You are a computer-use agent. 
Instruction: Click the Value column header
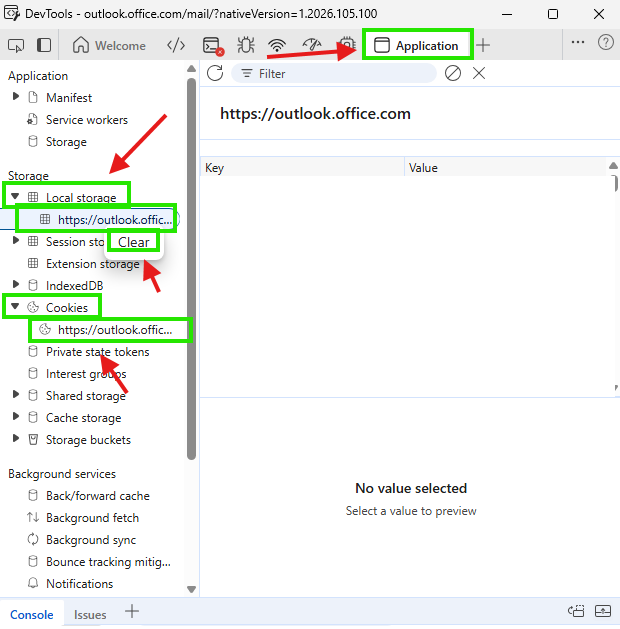coord(505,168)
